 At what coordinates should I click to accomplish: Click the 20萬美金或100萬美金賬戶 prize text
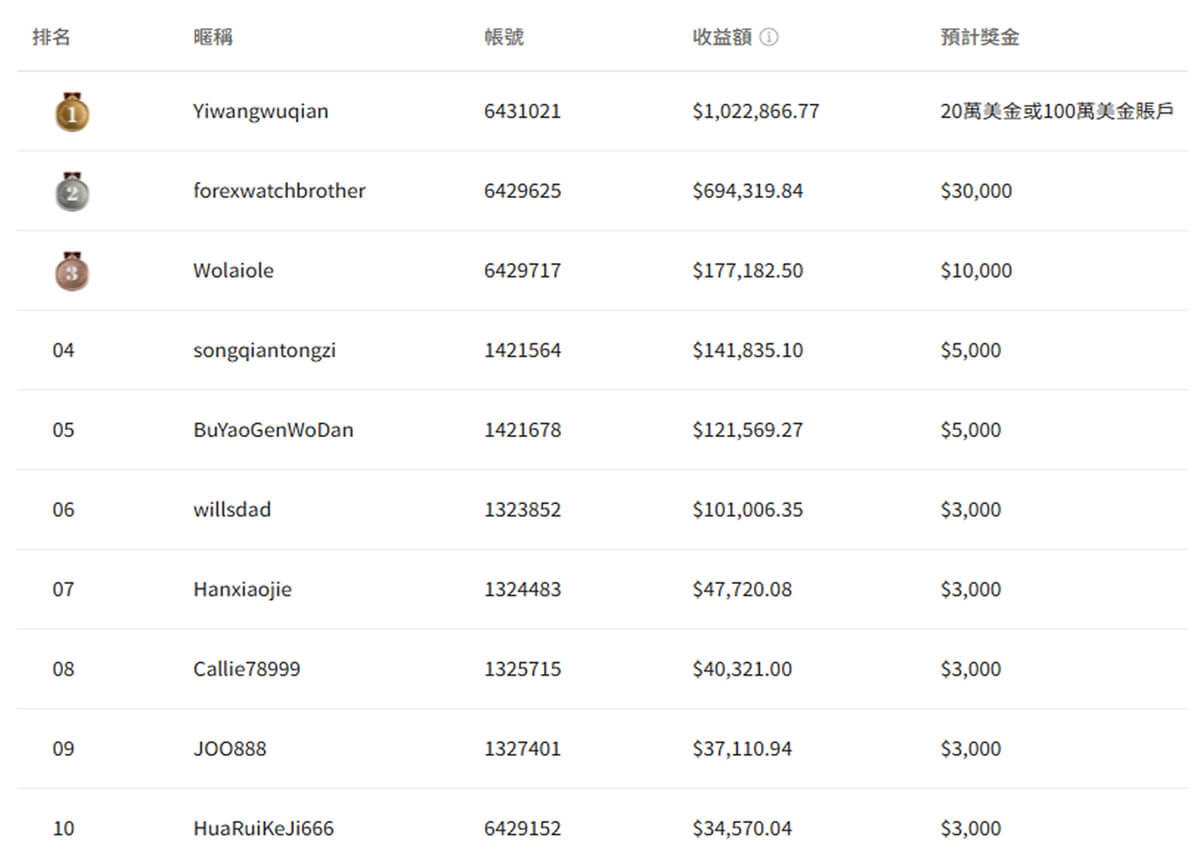[1057, 112]
